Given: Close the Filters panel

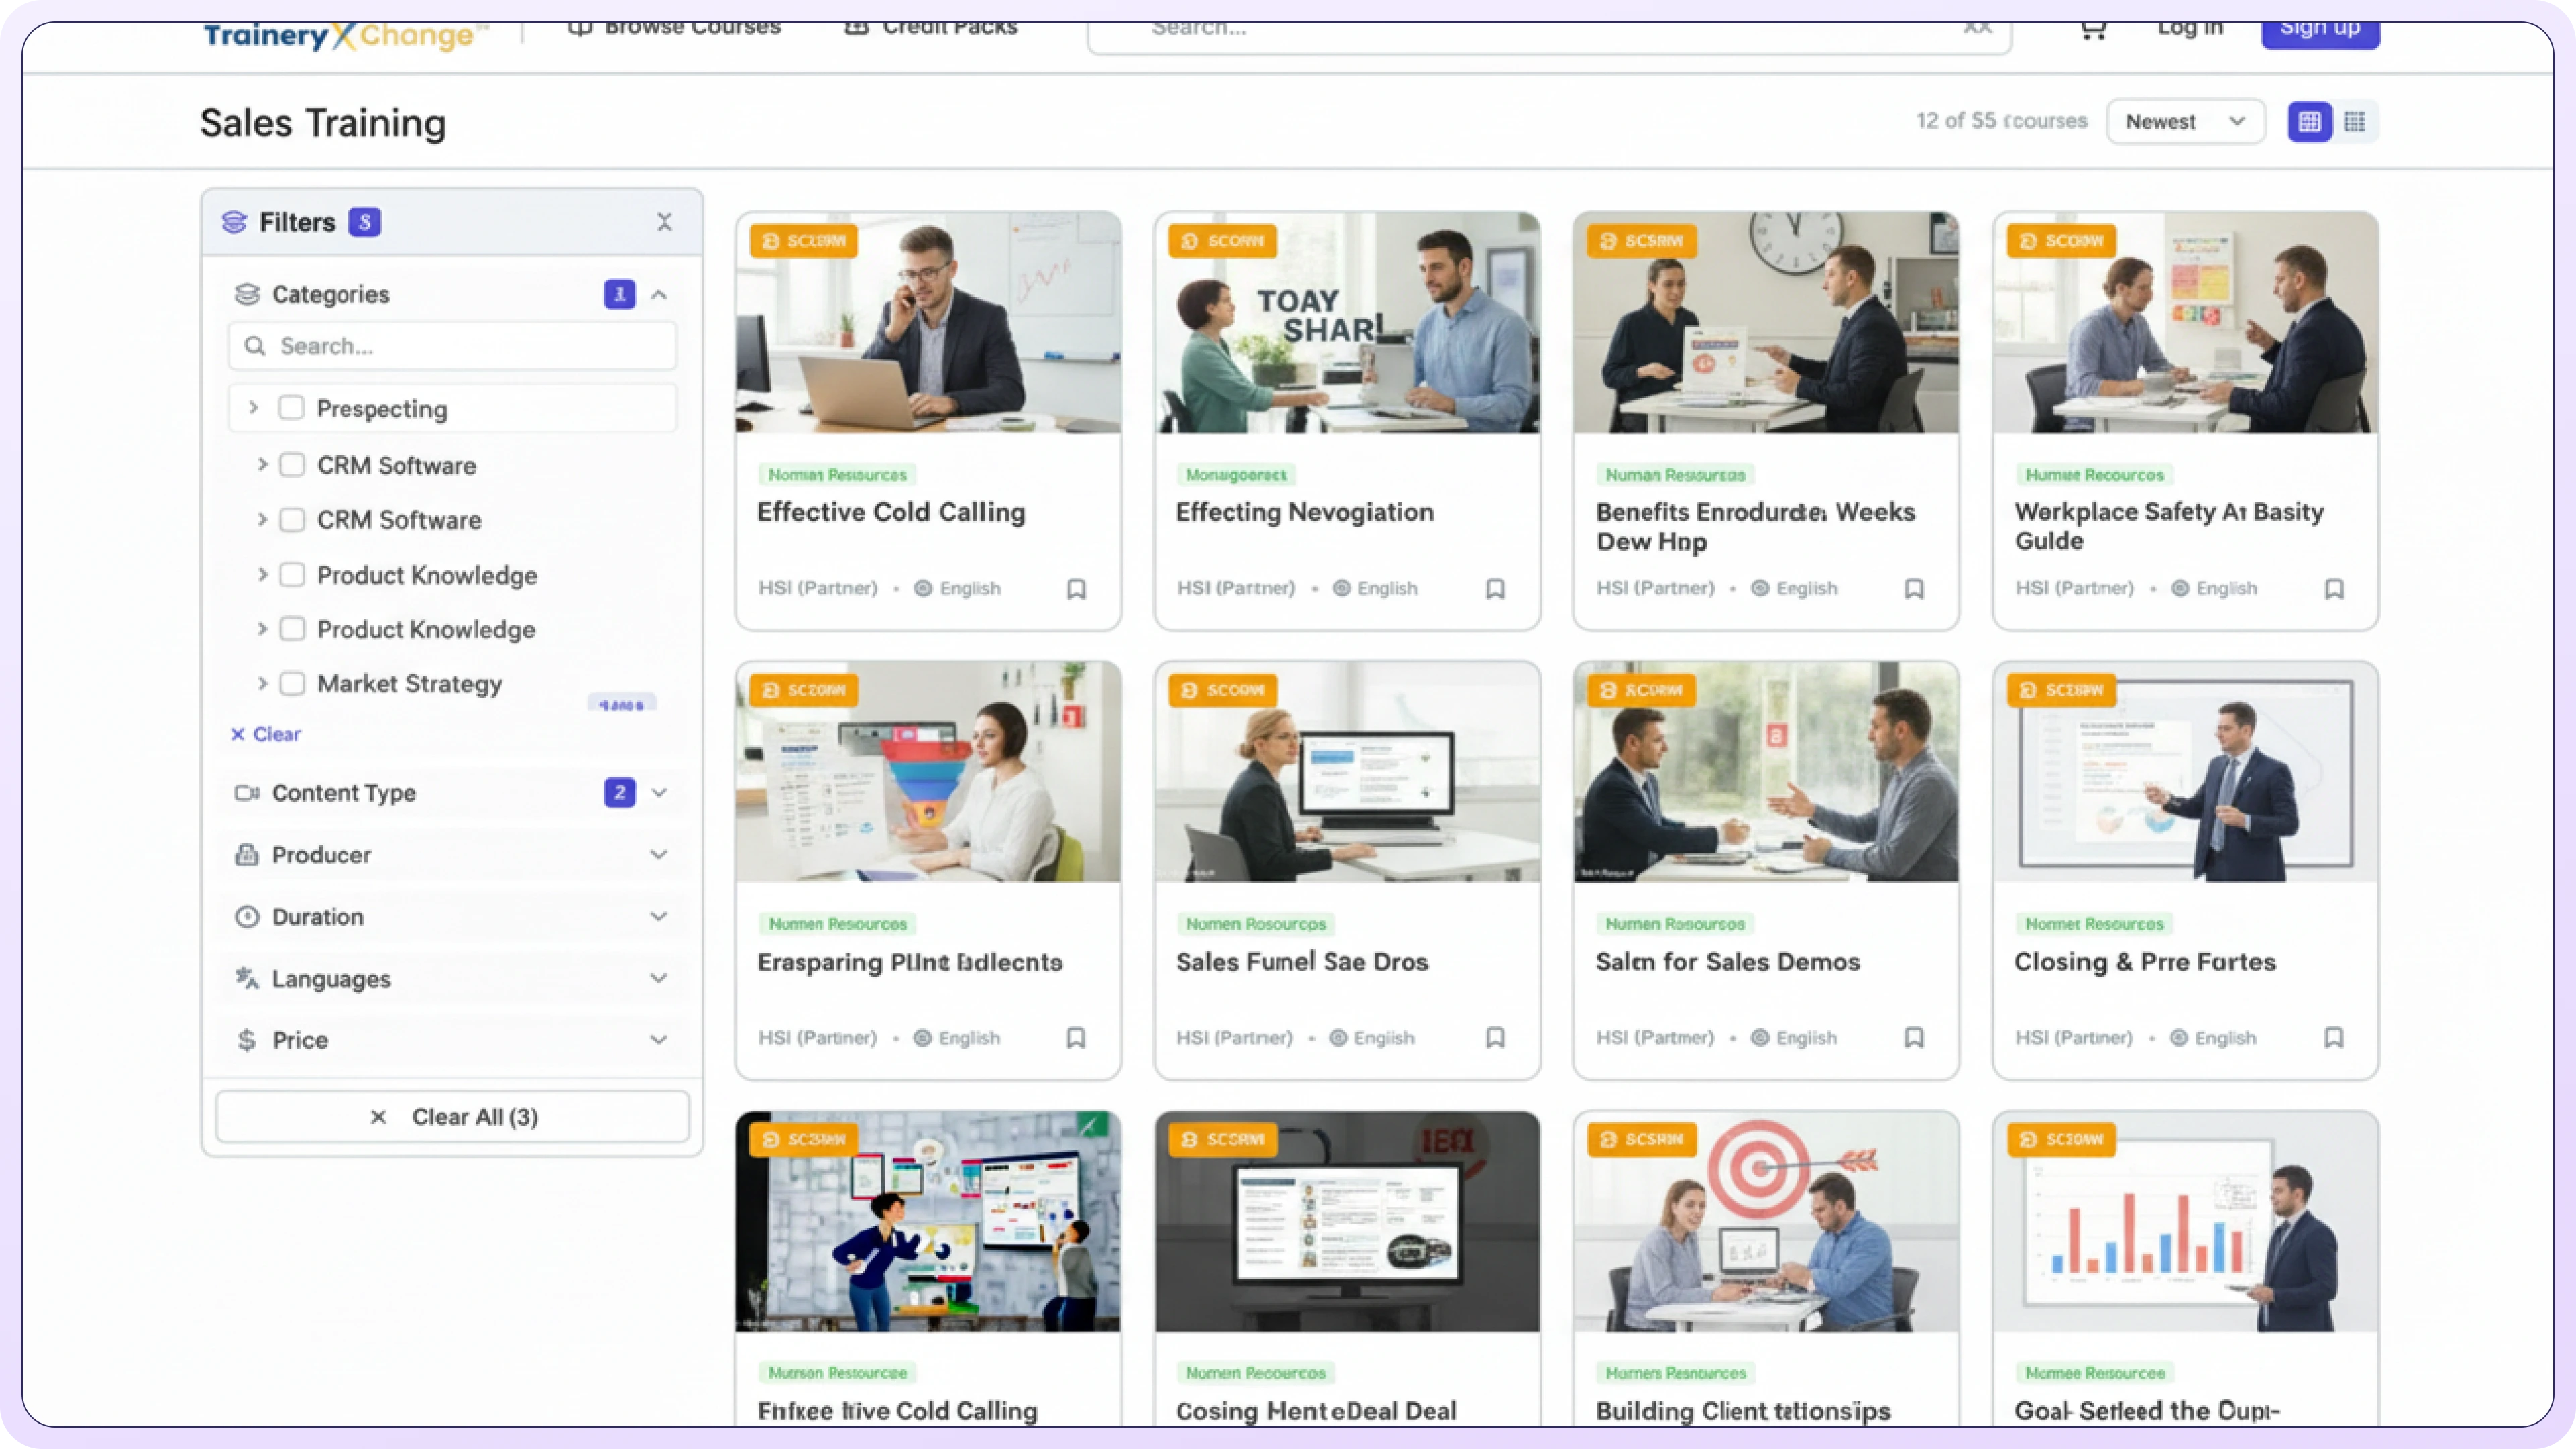Looking at the screenshot, I should tap(664, 221).
